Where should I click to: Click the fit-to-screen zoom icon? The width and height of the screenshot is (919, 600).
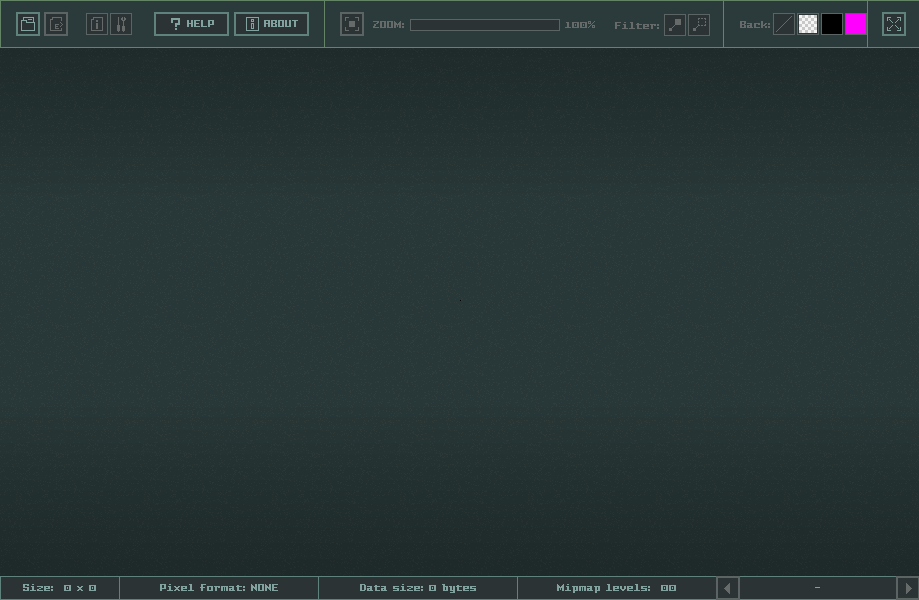coord(352,24)
